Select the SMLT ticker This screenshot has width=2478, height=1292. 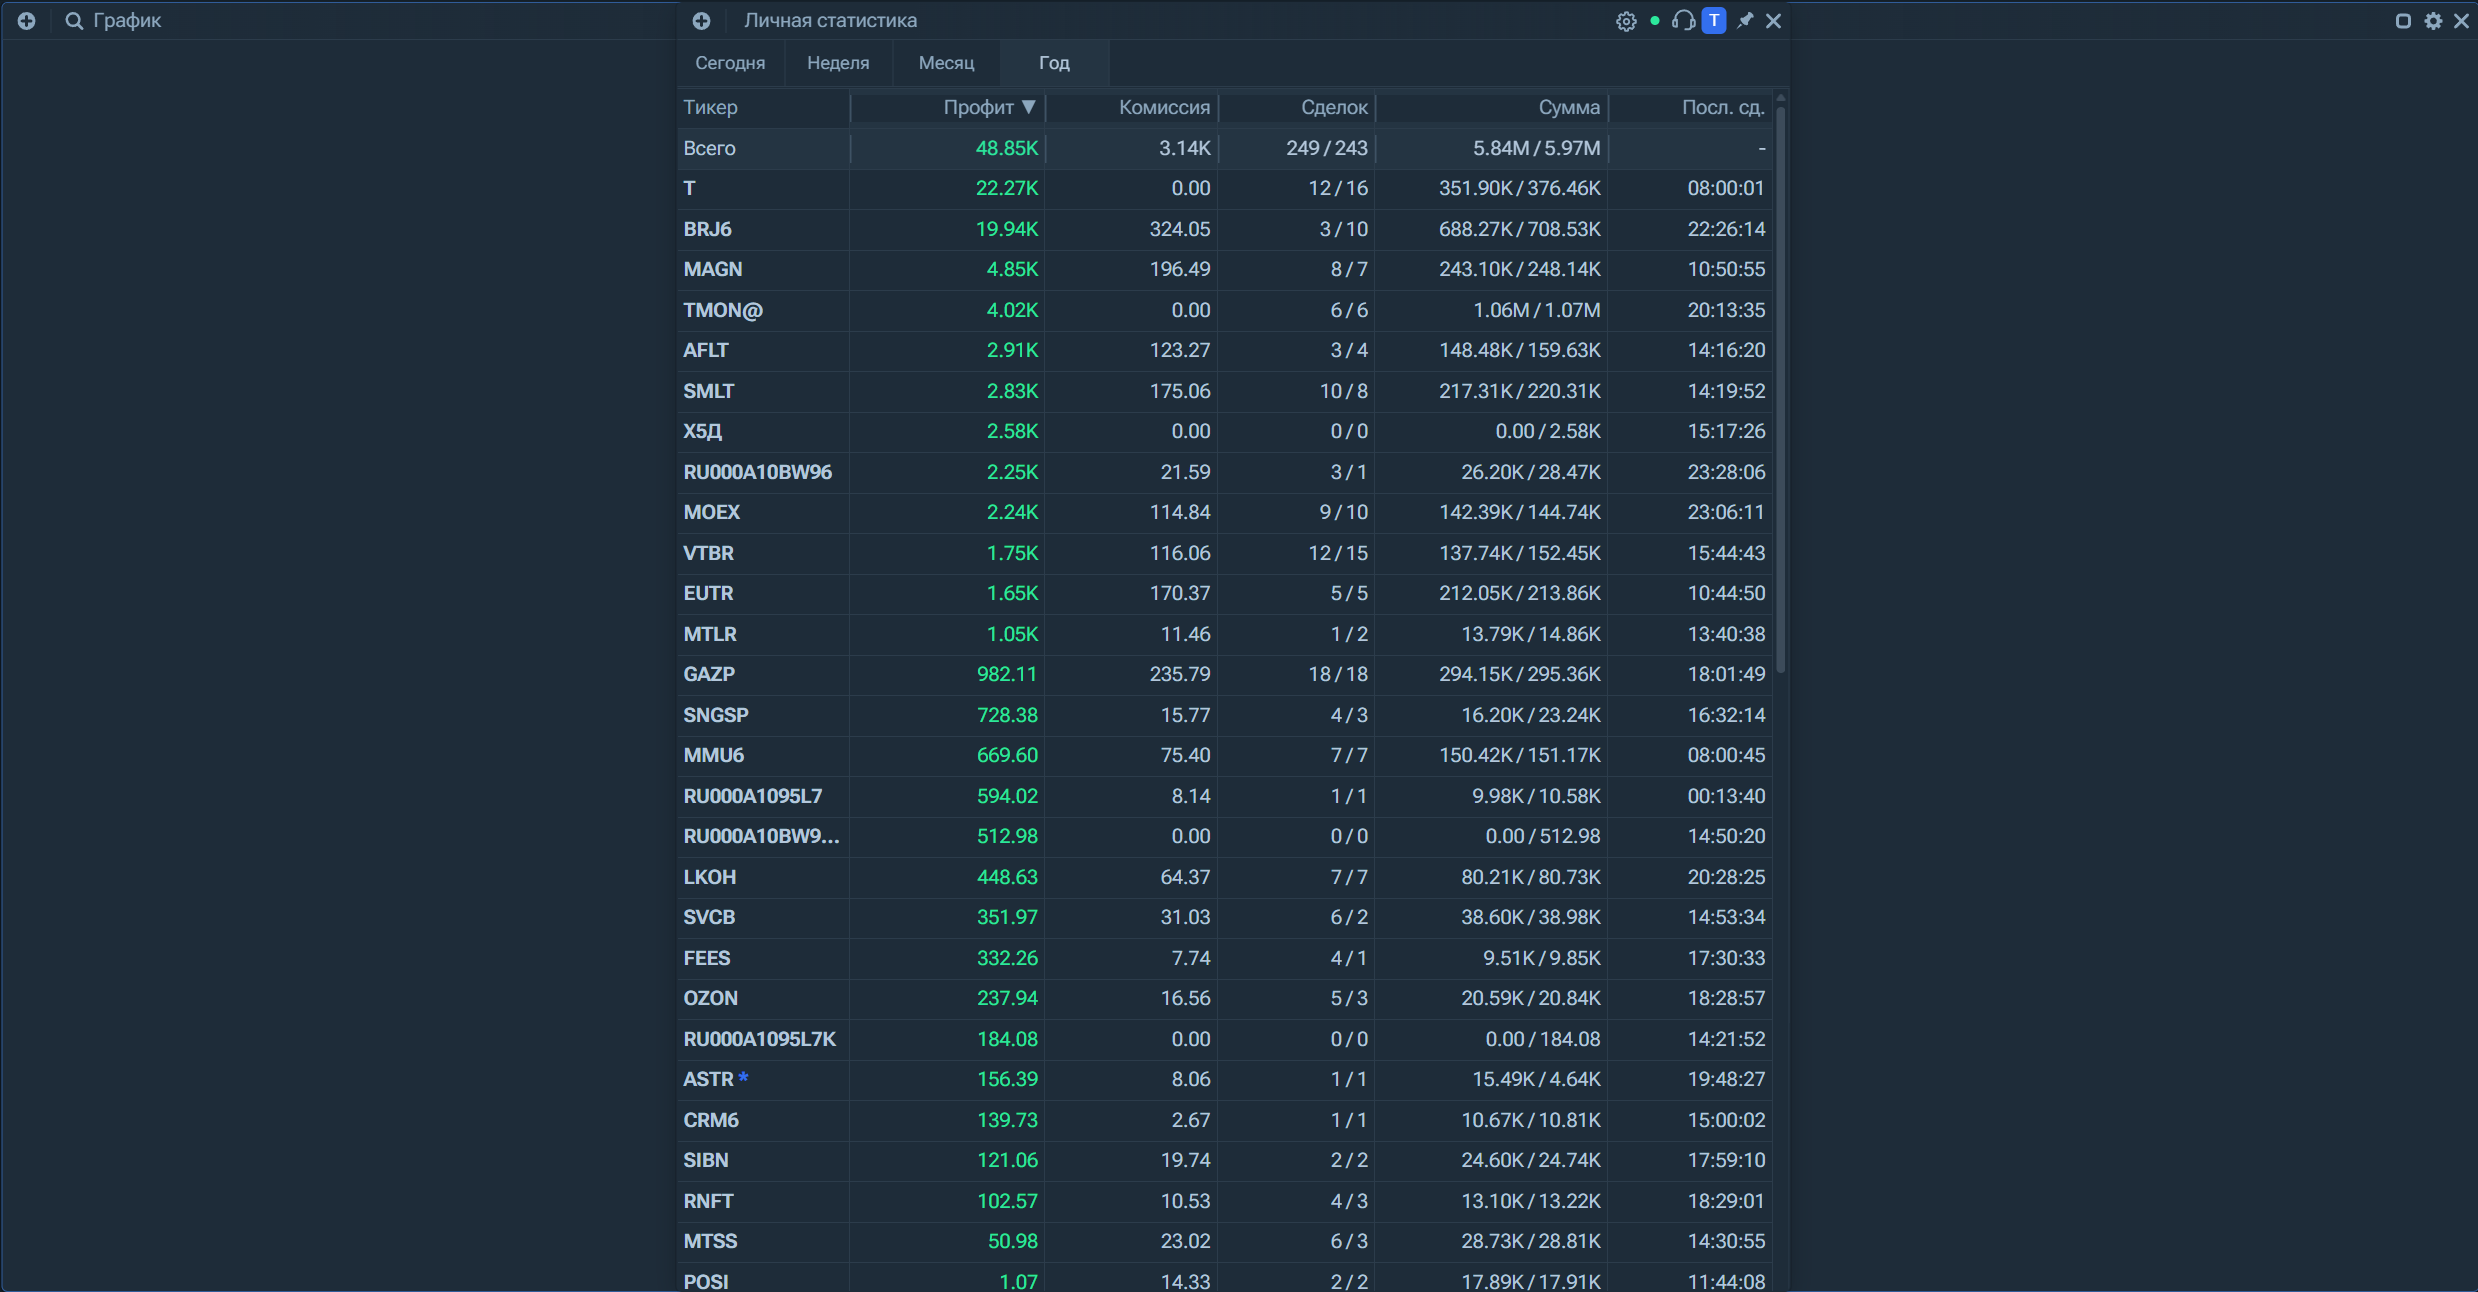(709, 391)
